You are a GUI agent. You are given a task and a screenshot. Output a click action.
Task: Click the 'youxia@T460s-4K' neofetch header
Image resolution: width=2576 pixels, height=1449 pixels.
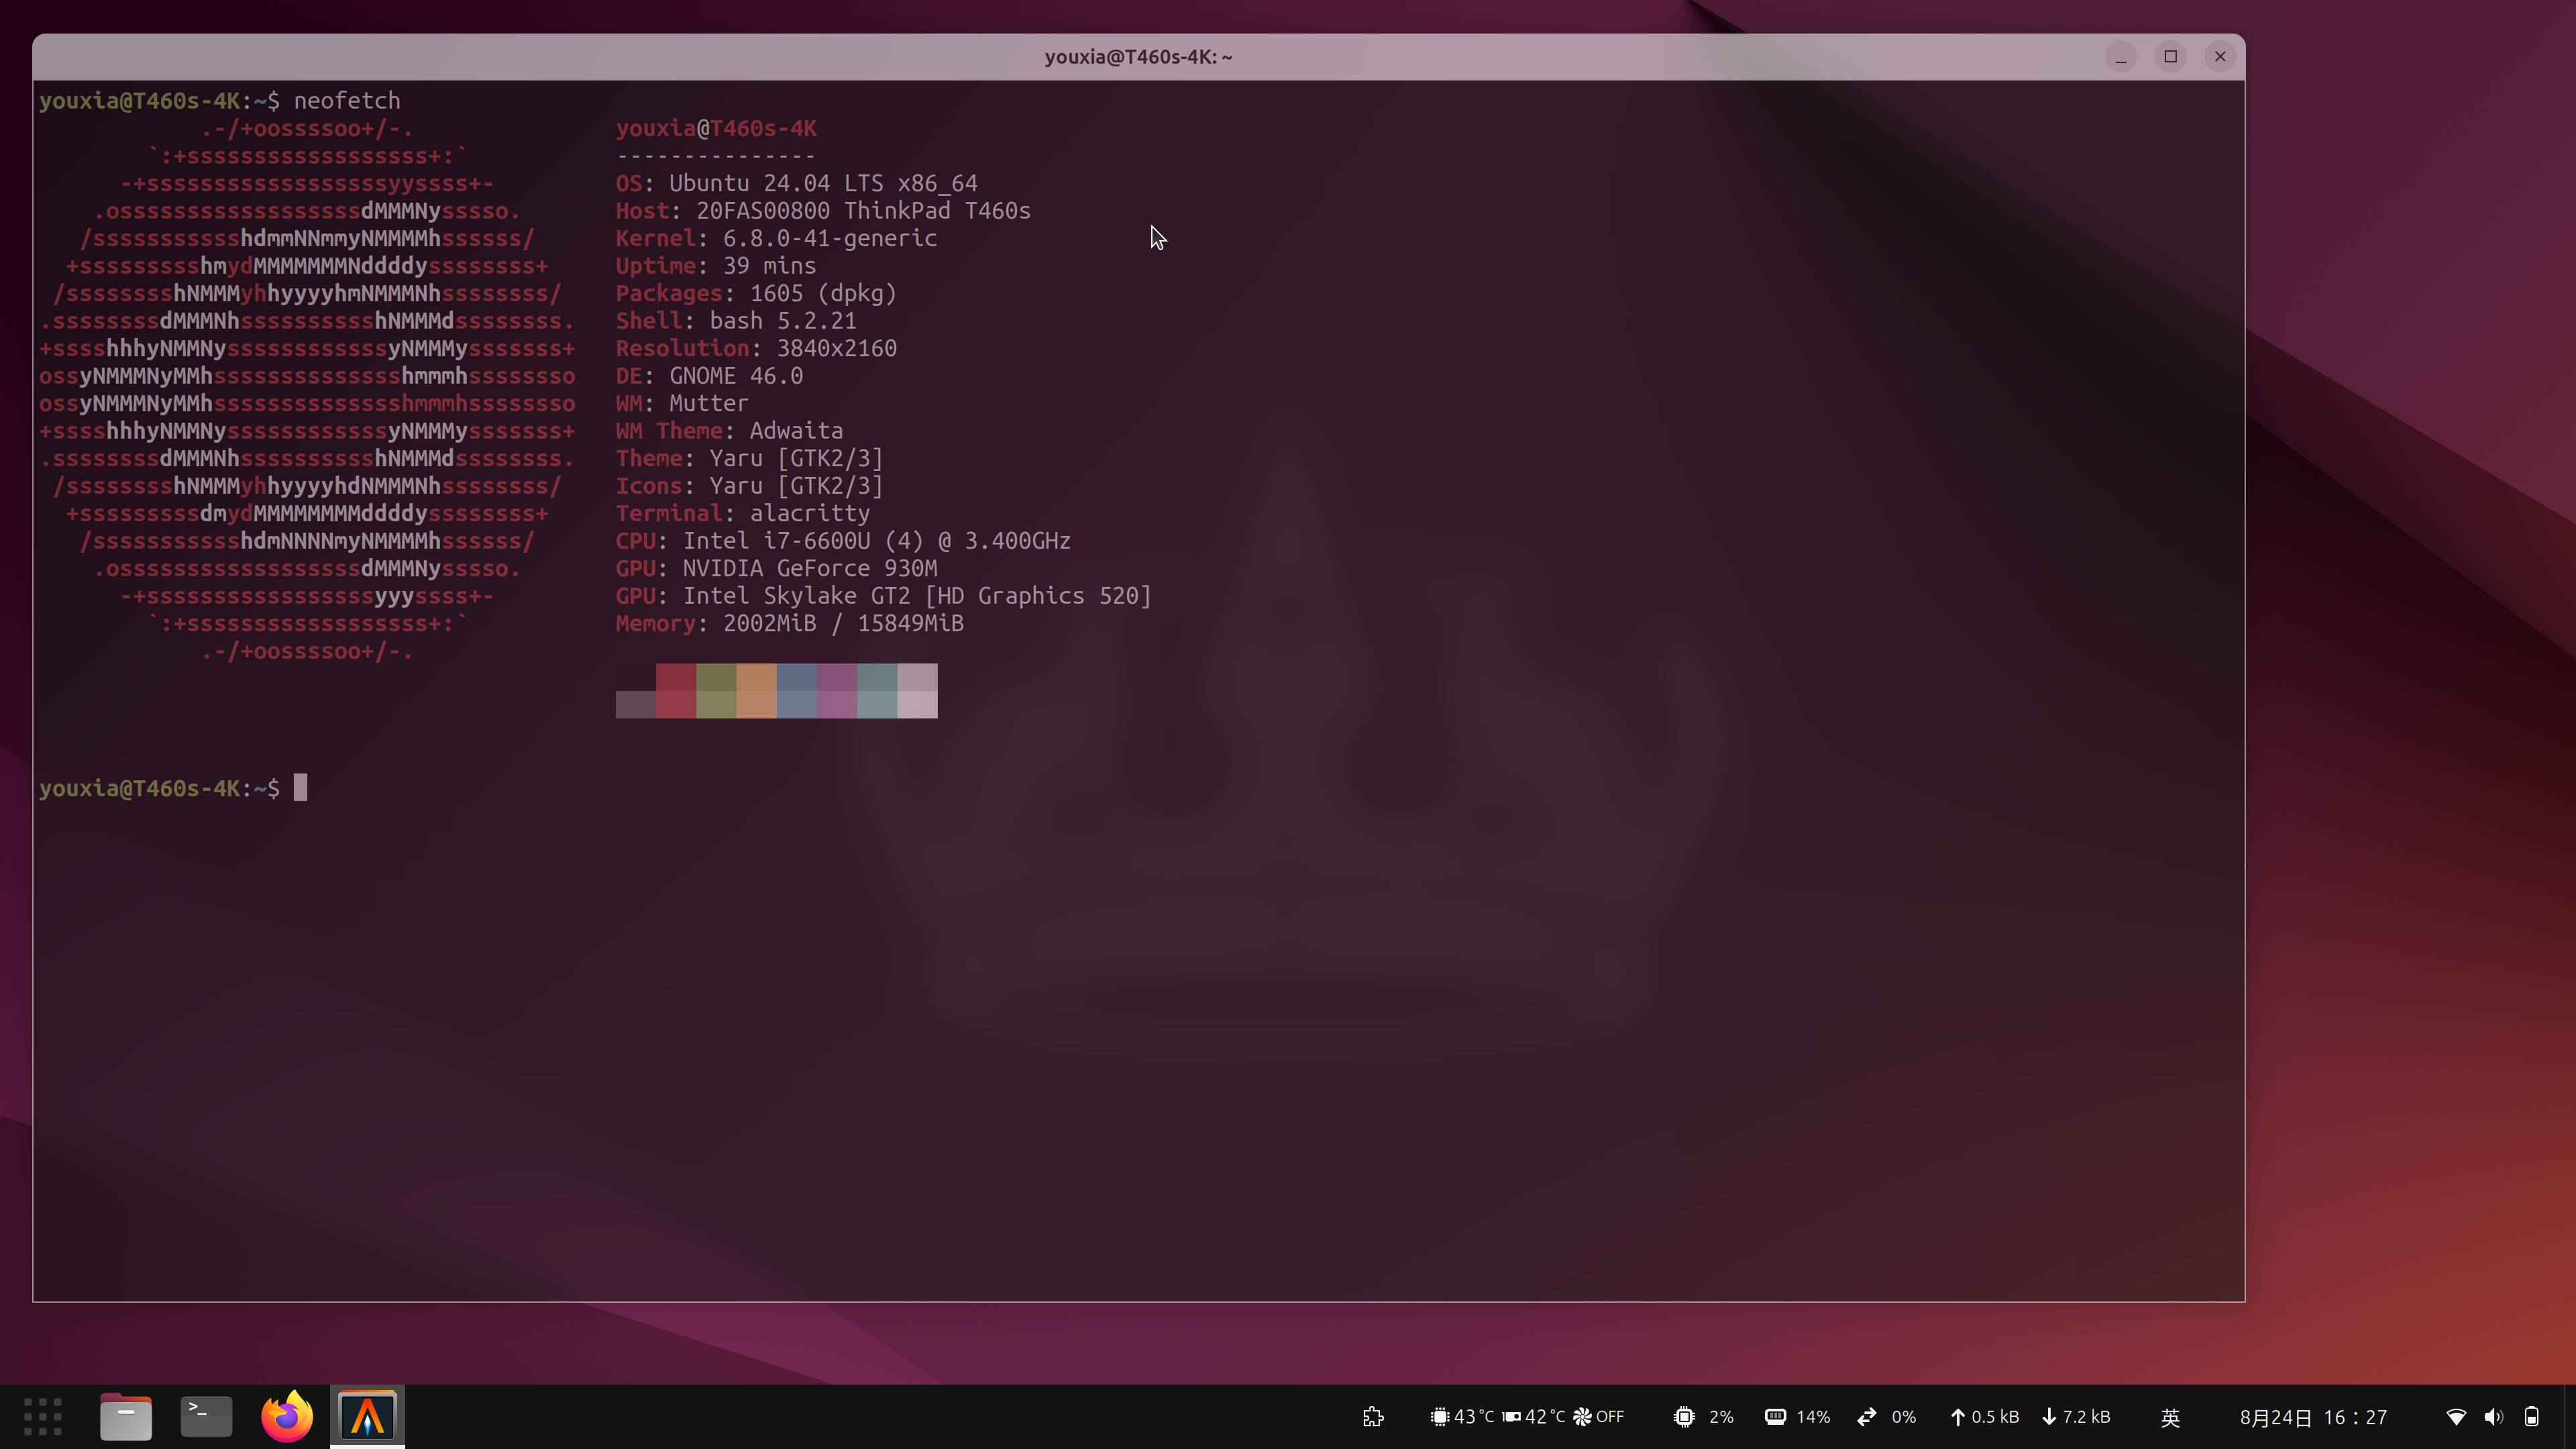716,128
